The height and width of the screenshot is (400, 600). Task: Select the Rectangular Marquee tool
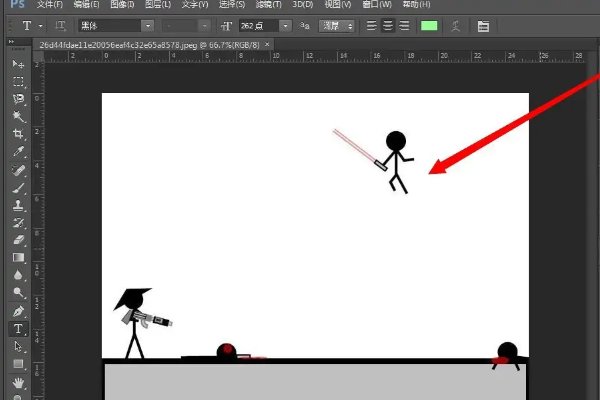tap(18, 82)
